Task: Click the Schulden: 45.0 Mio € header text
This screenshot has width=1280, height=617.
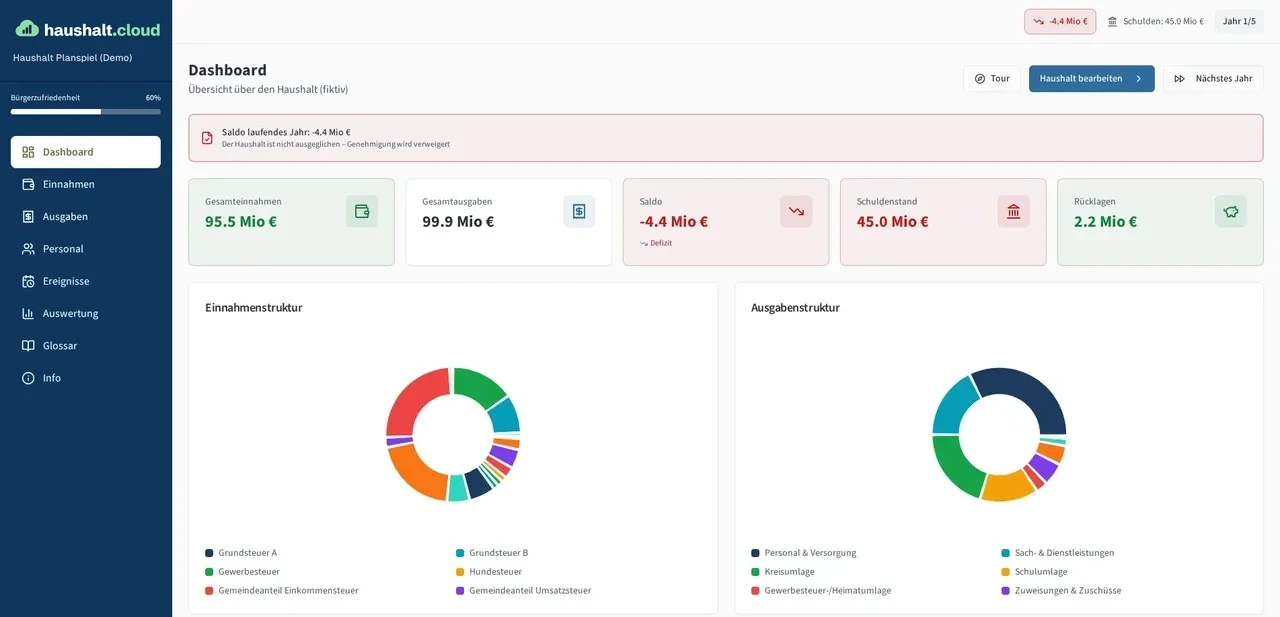Action: coord(1163,21)
